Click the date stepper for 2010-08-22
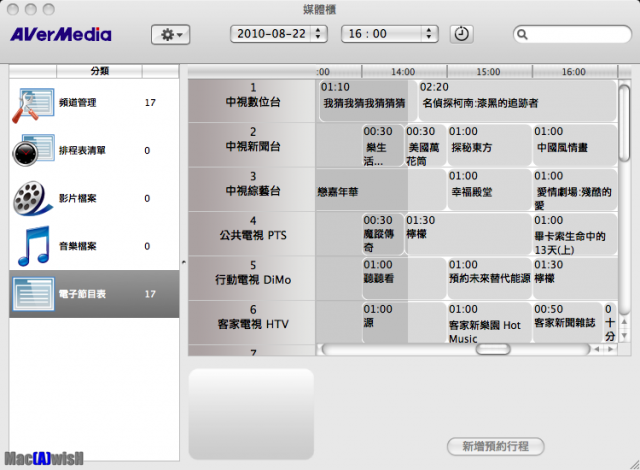Image resolution: width=640 pixels, height=470 pixels. [x=318, y=34]
